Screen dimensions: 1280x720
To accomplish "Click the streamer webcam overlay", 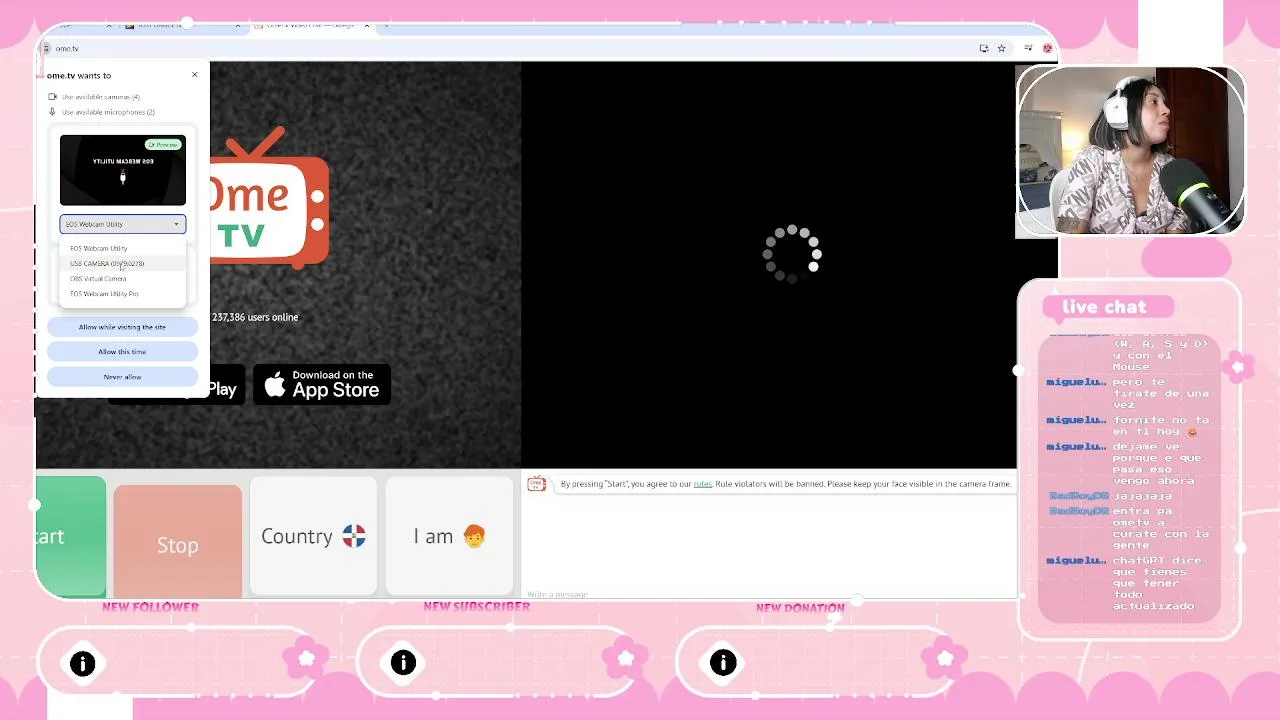I will tap(1130, 152).
